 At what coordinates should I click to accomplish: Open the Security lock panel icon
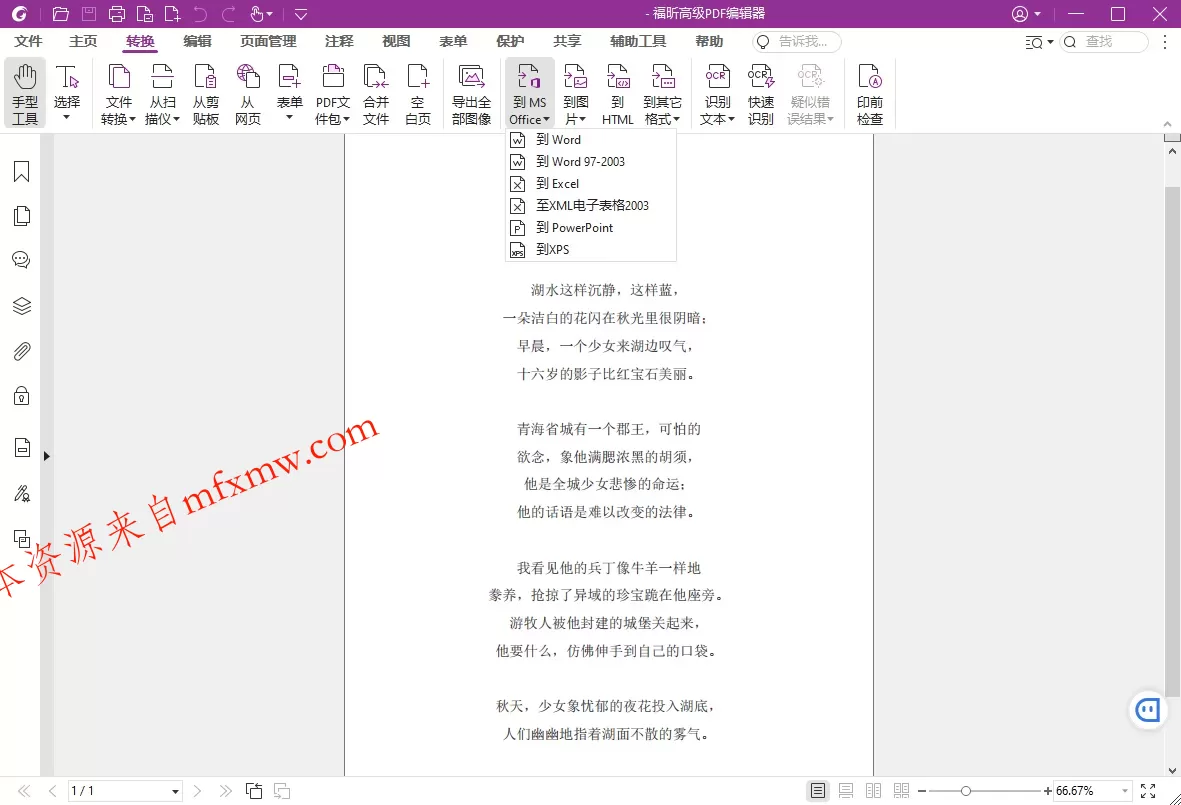22,396
